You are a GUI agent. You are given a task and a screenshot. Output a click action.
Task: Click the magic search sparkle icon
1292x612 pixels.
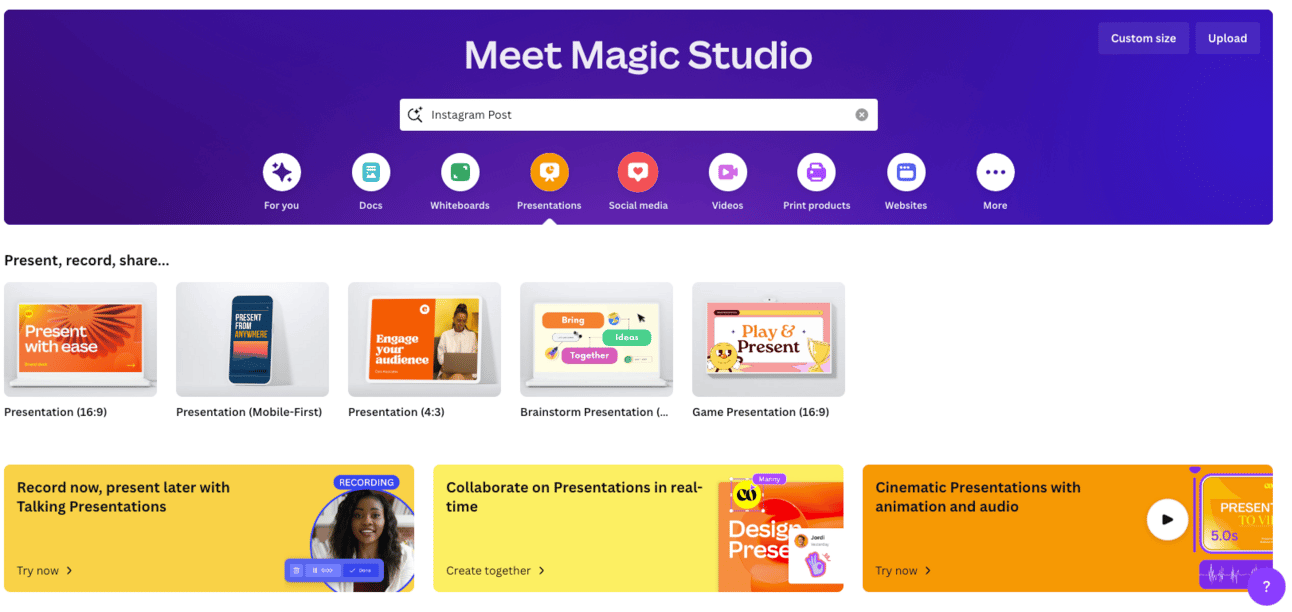[x=416, y=114]
